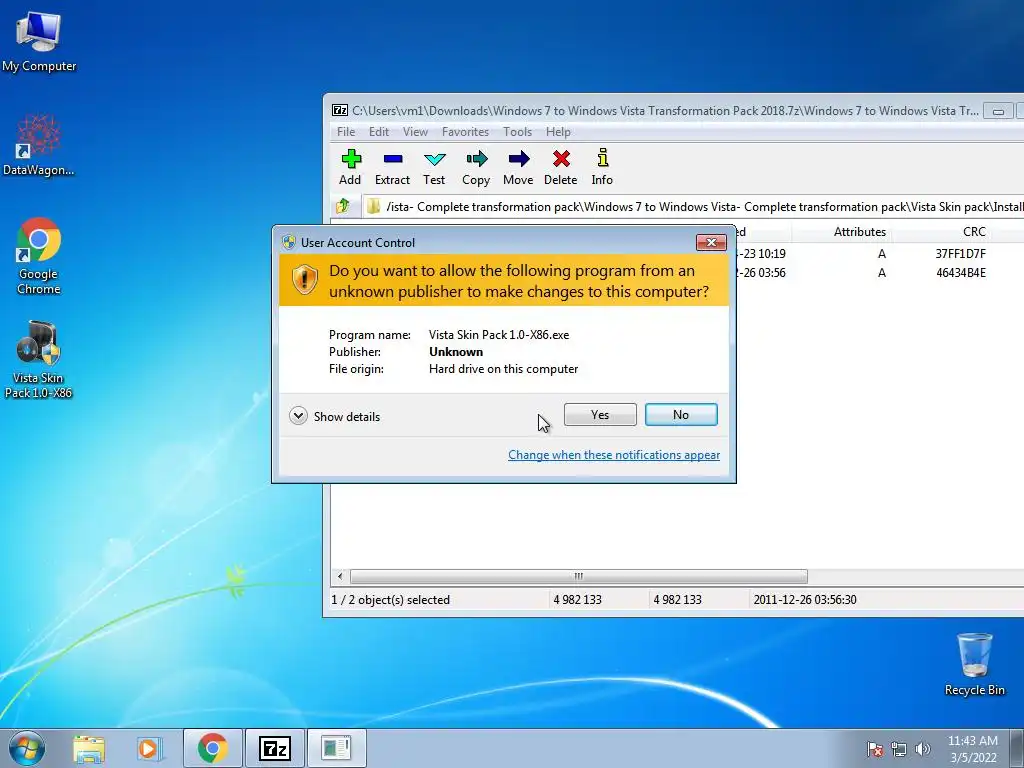1024x768 pixels.
Task: Click the scrollbar left arrow in 7-Zip
Action: 340,576
